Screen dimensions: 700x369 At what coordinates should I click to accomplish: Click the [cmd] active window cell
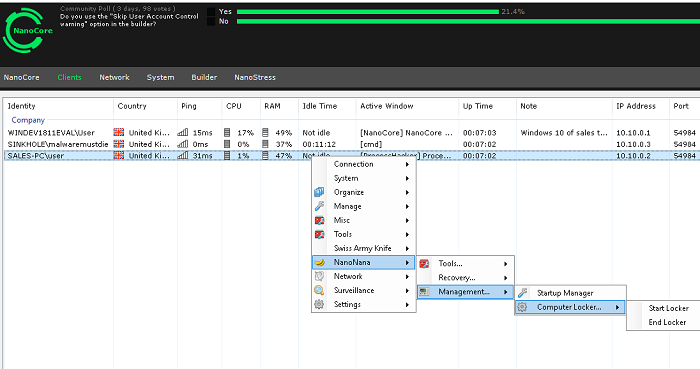click(371, 144)
